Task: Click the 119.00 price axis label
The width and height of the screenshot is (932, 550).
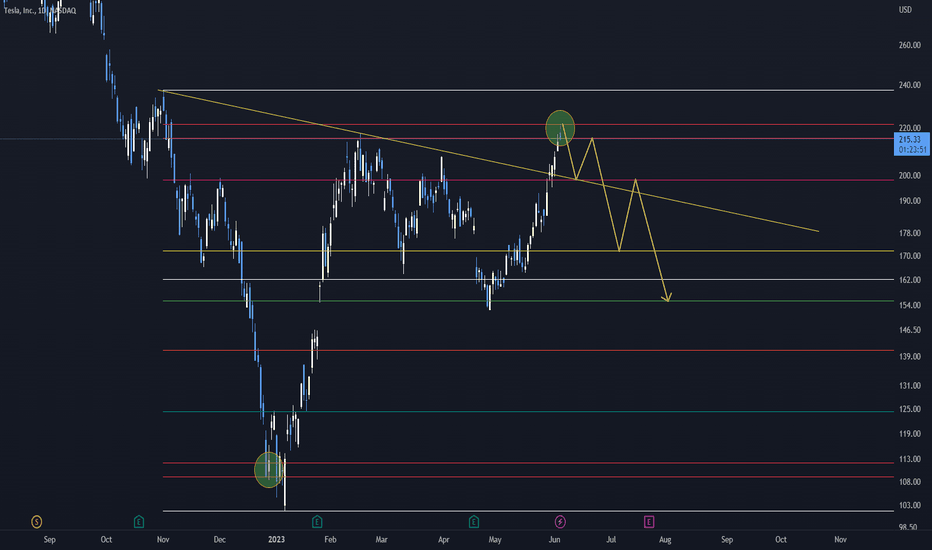Action: coord(909,434)
